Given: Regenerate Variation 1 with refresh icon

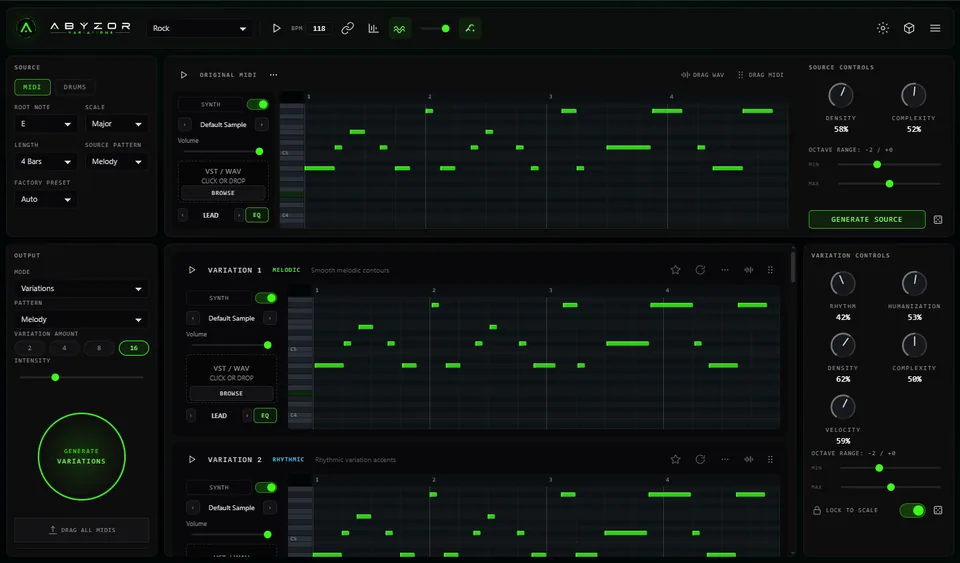Looking at the screenshot, I should 700,270.
